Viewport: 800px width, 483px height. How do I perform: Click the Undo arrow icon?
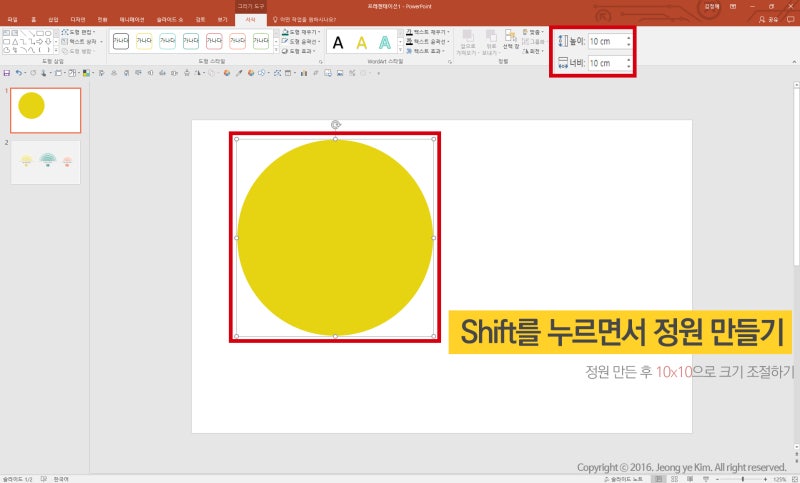(19, 73)
